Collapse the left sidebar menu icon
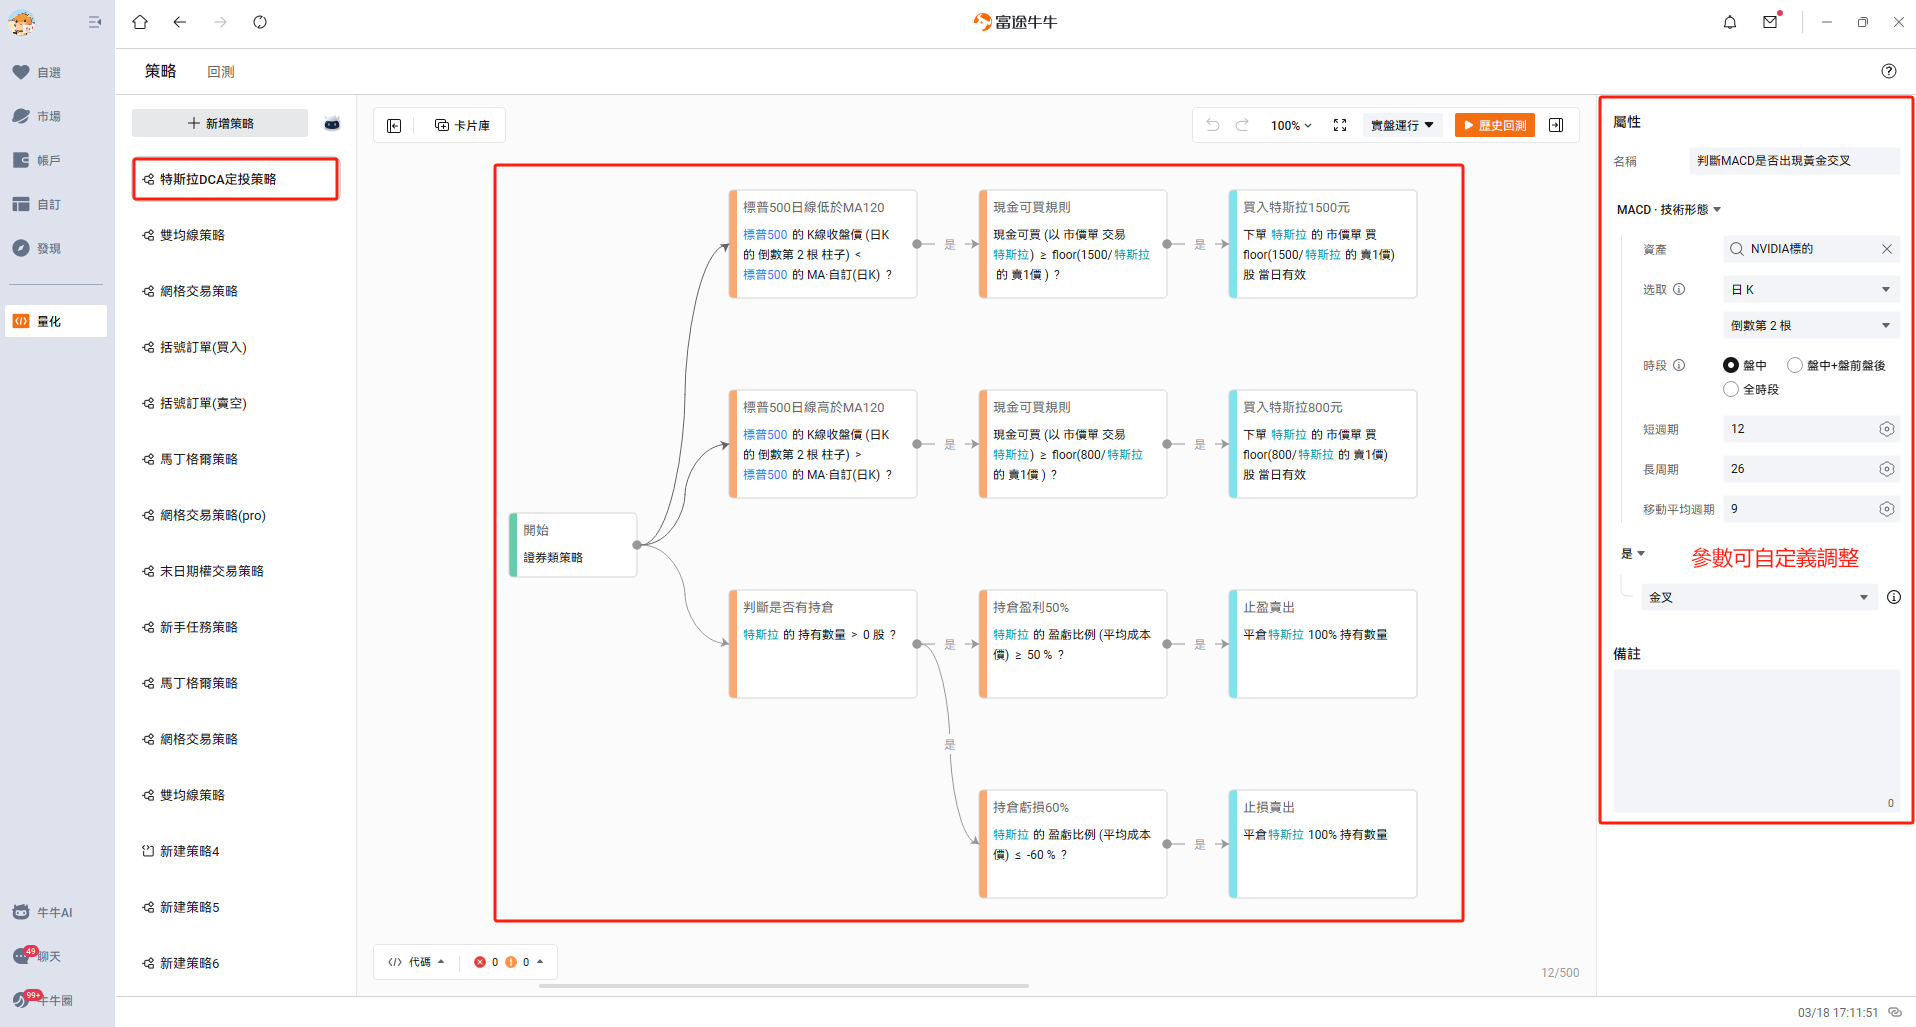This screenshot has width=1916, height=1027. (95, 22)
